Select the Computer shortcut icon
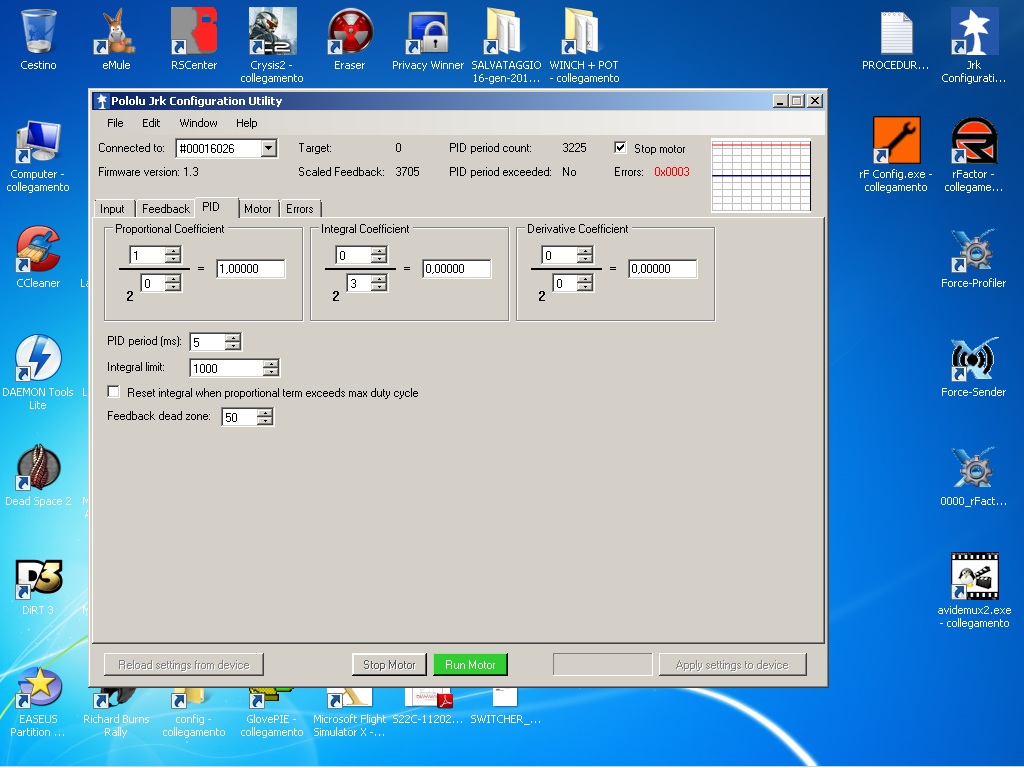This screenshot has height=768, width=1024. pos(39,142)
